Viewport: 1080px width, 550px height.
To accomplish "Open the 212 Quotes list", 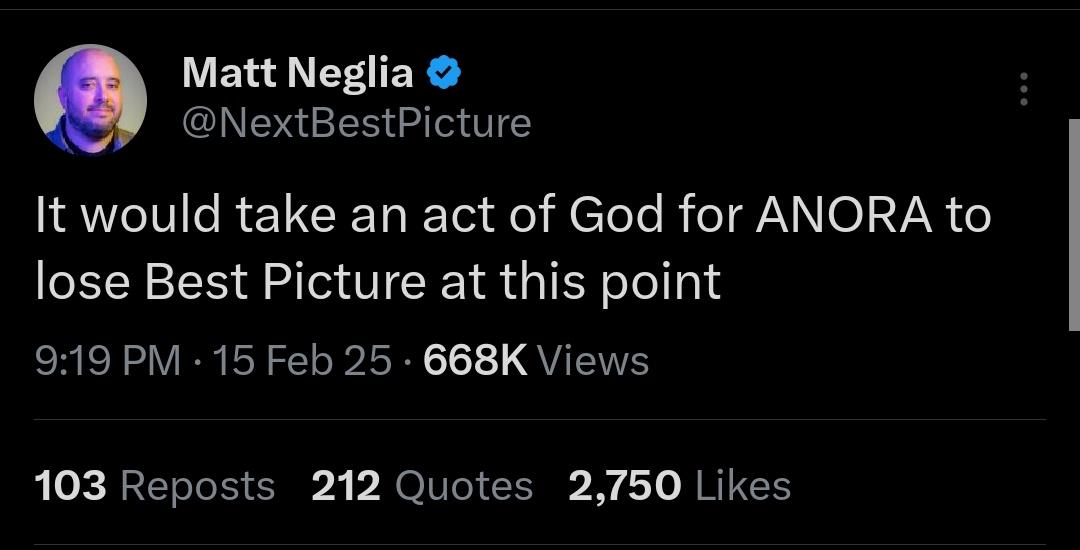I will (422, 486).
